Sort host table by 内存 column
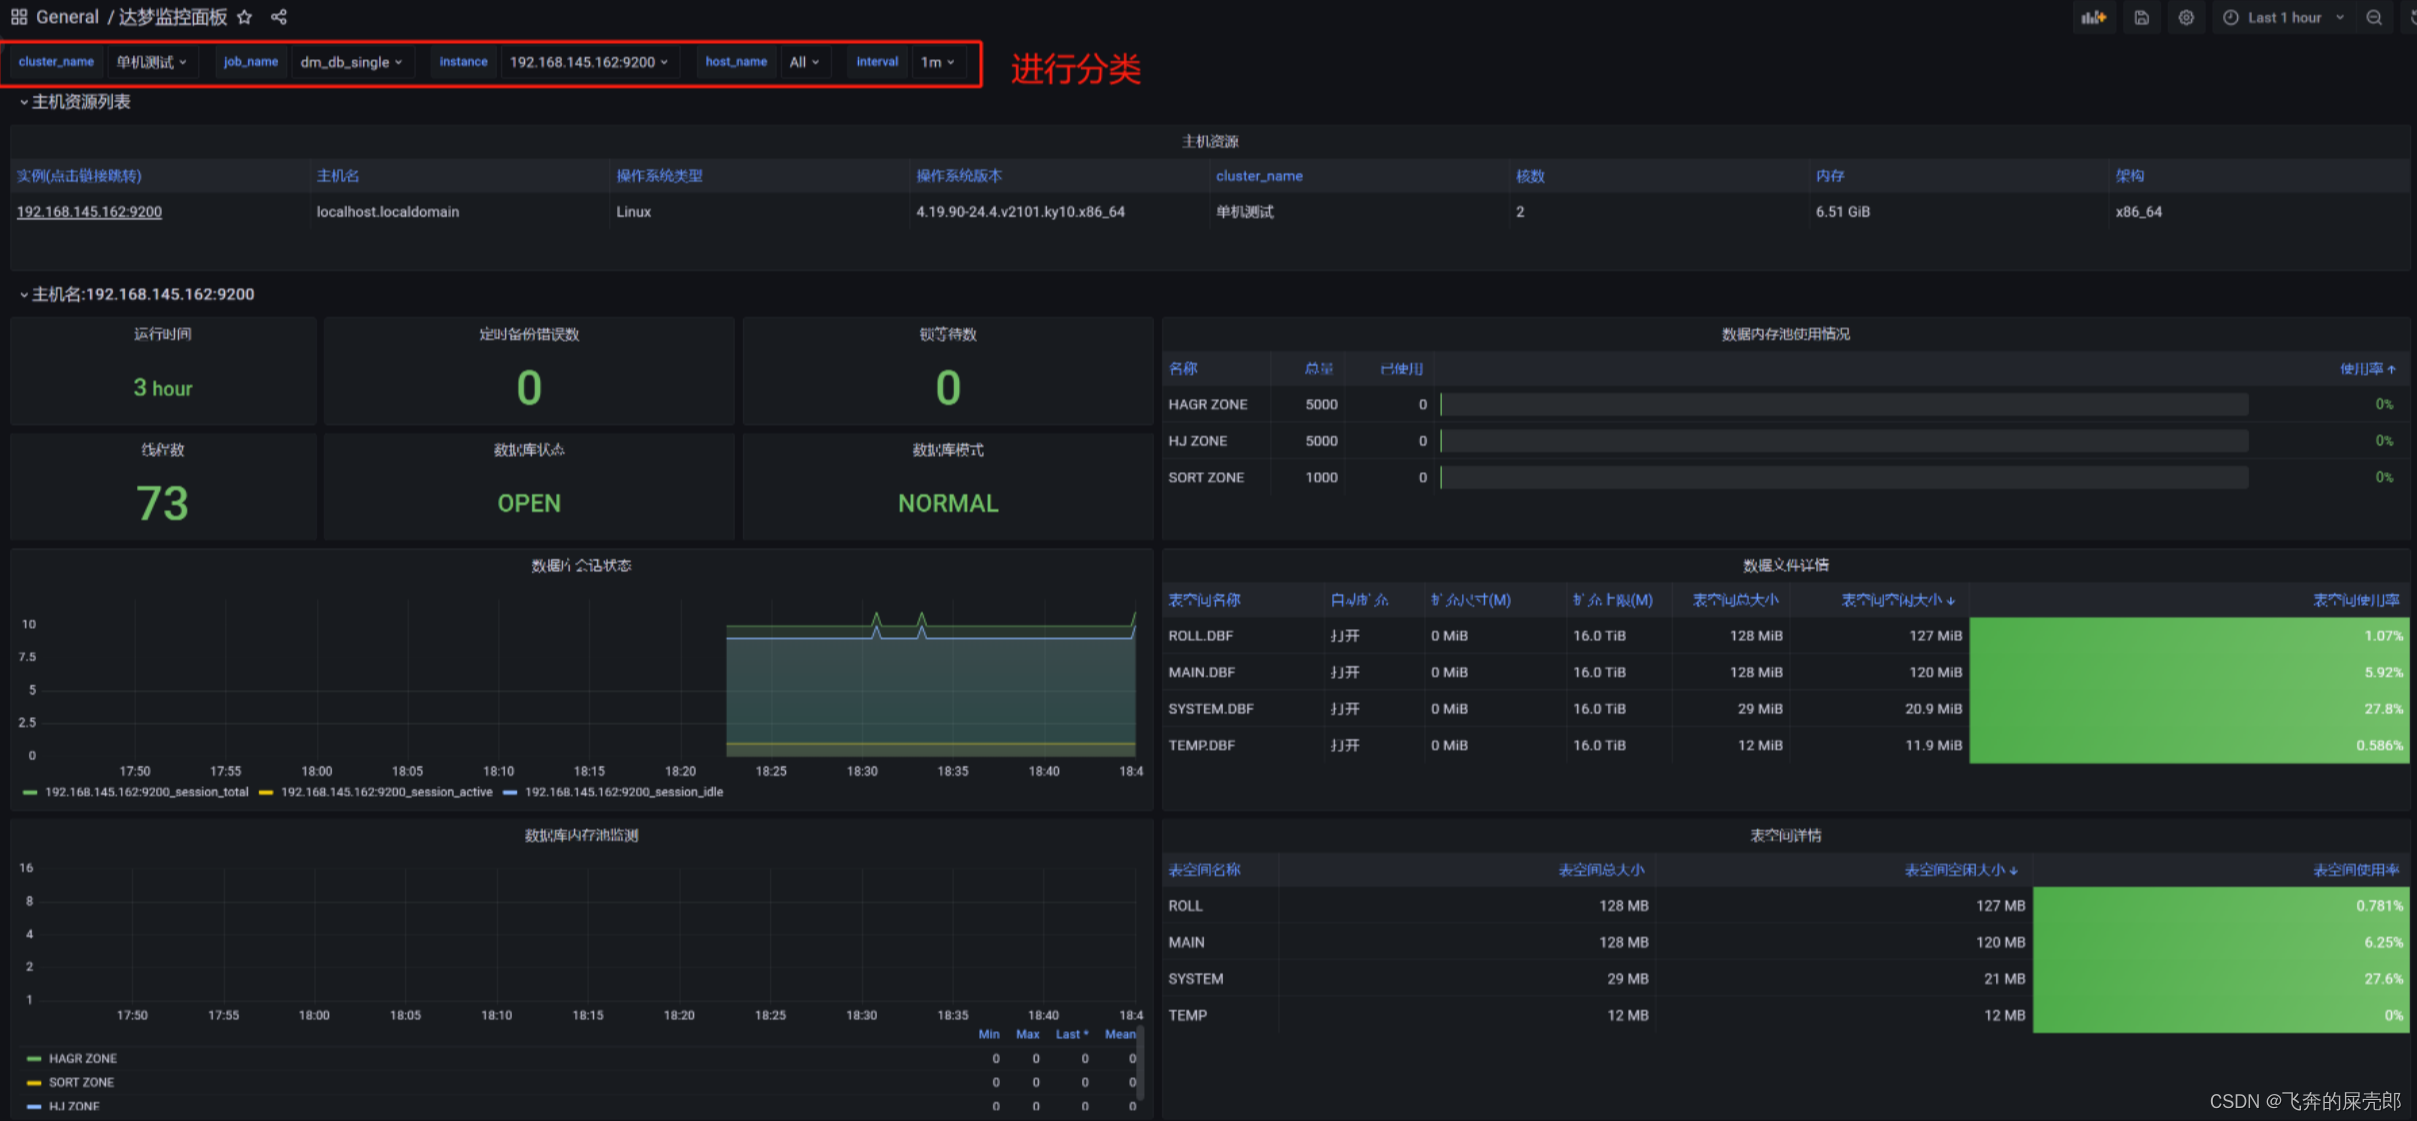 [x=1830, y=176]
